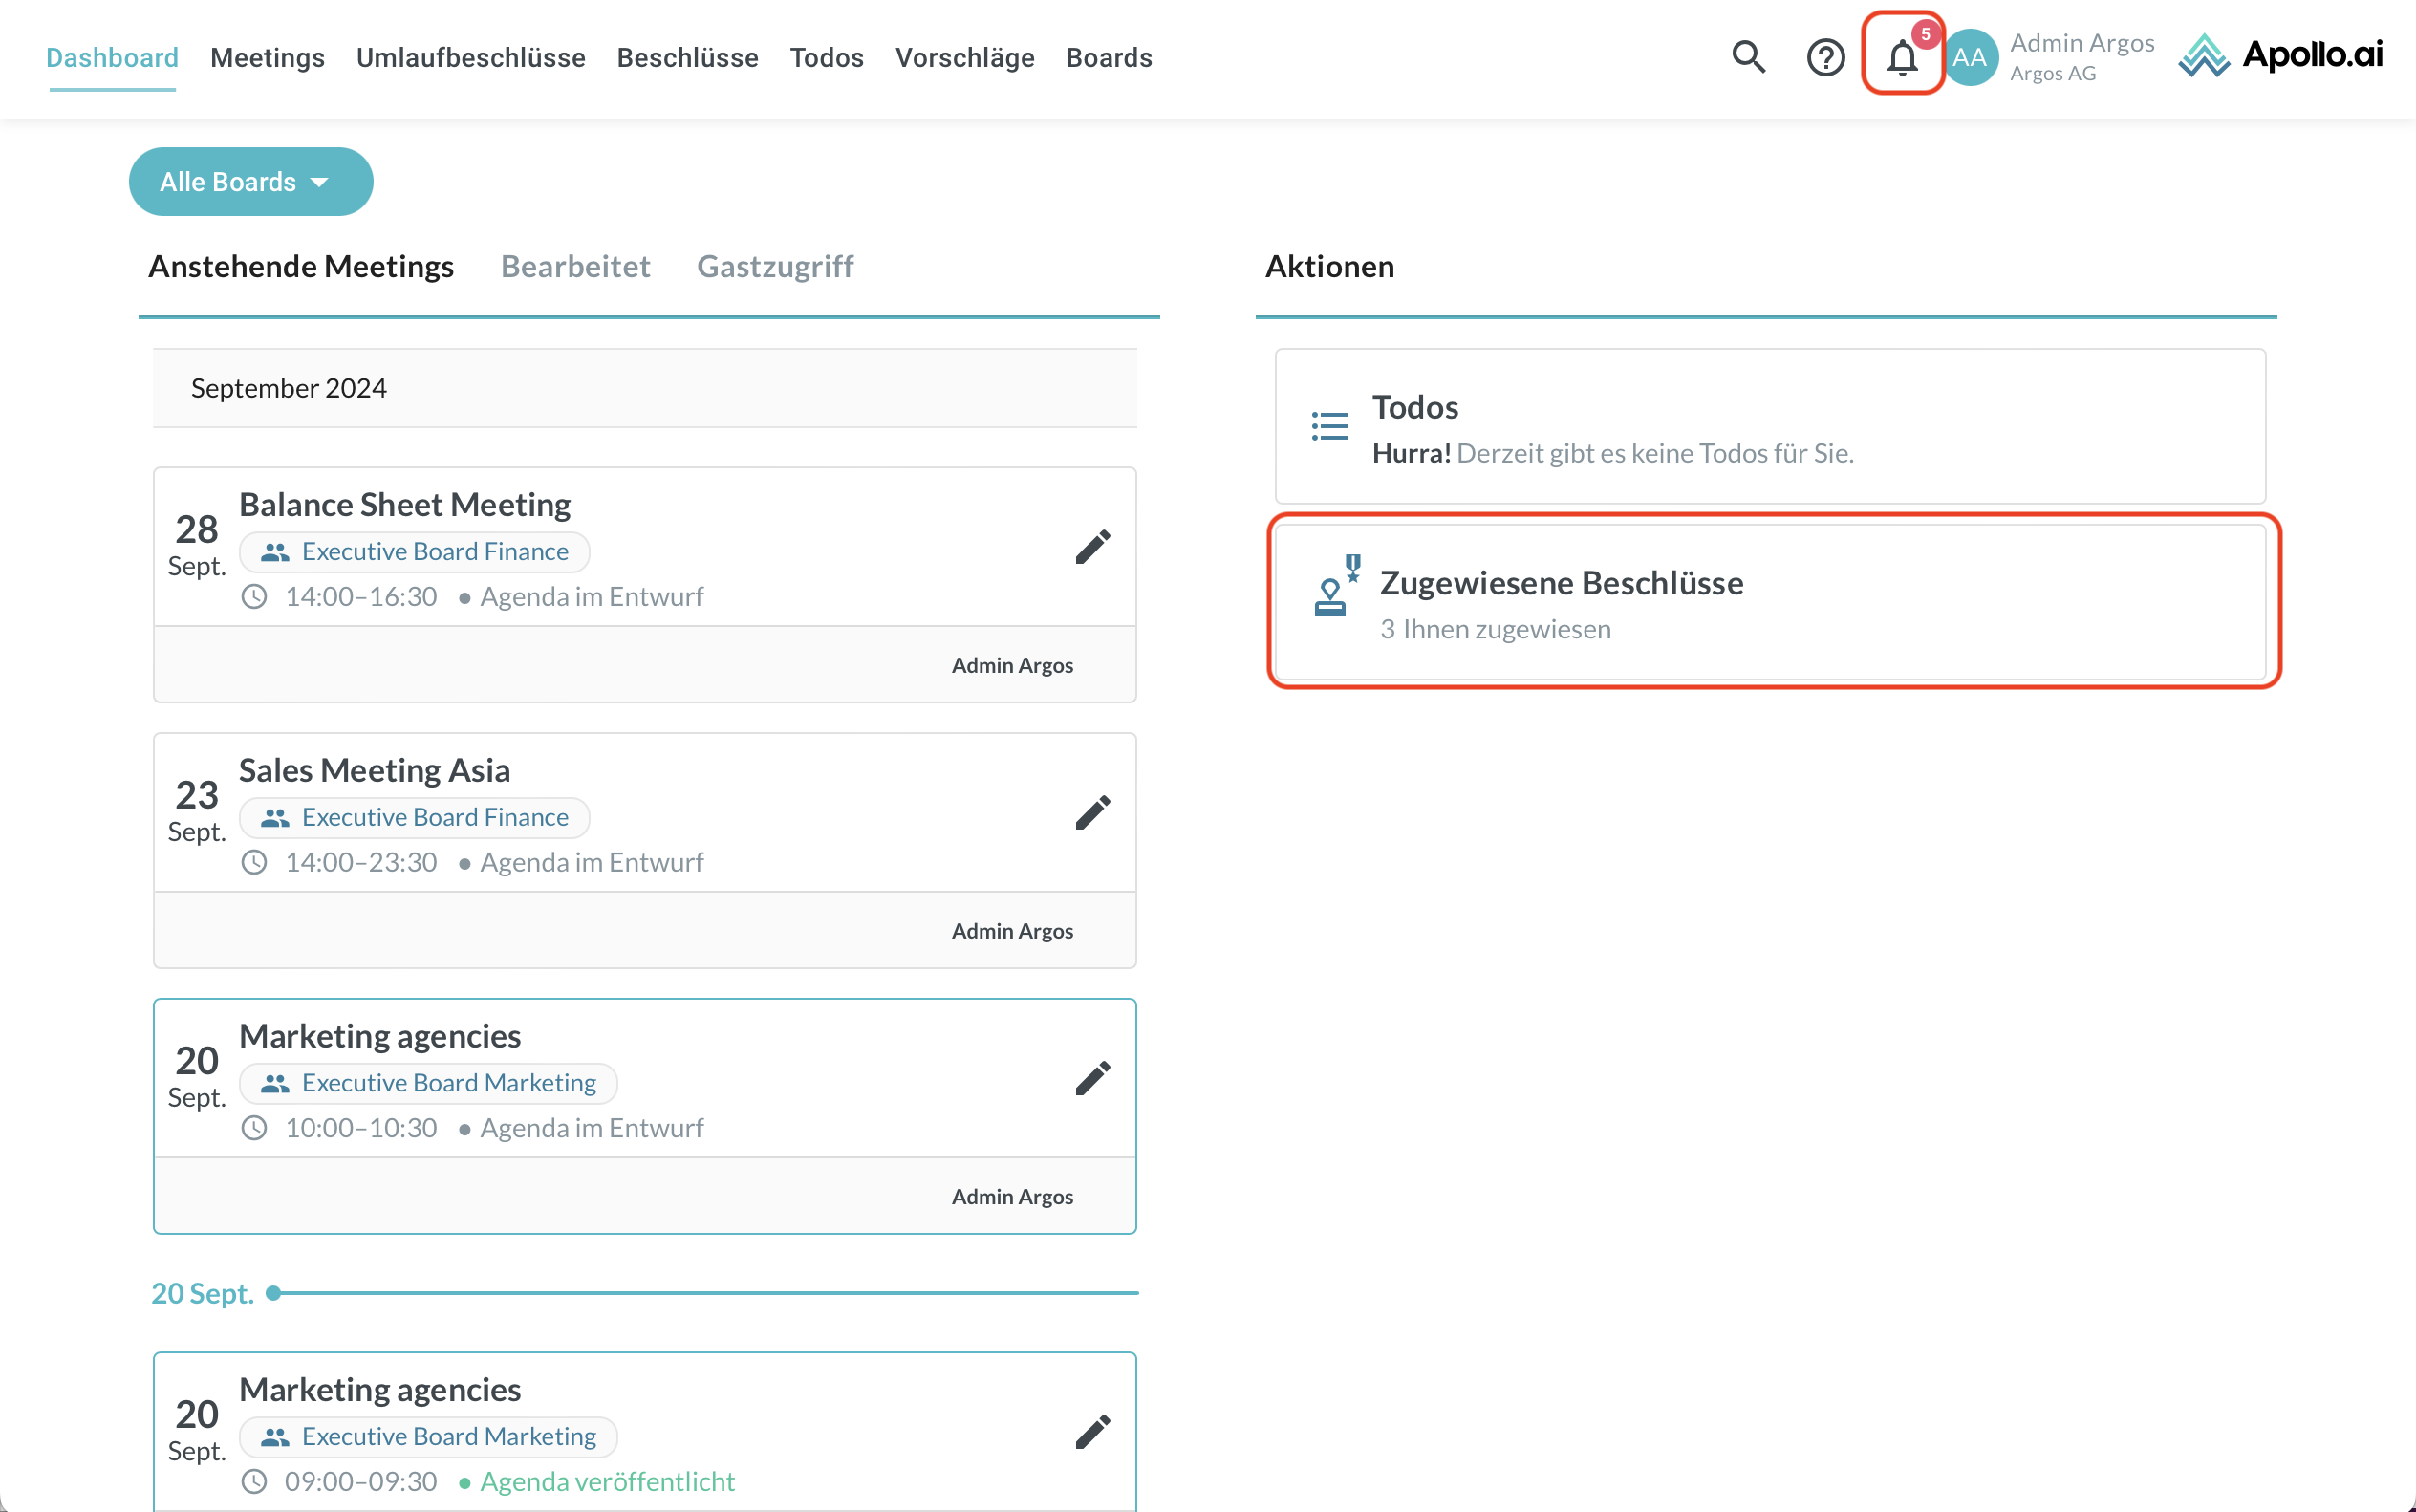The height and width of the screenshot is (1512, 2416).
Task: Click the AA user avatar
Action: click(1969, 57)
